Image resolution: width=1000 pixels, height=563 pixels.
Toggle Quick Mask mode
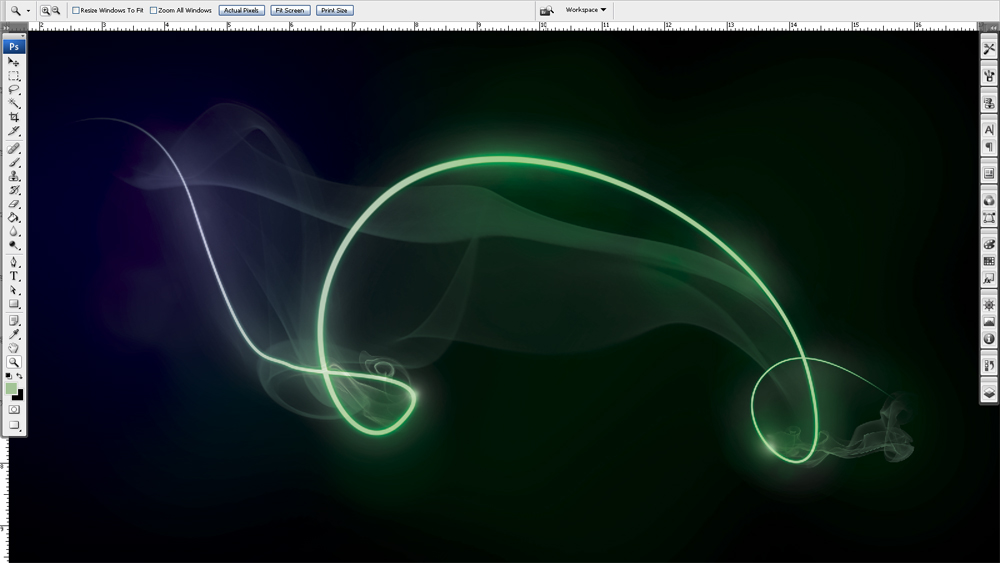13,409
